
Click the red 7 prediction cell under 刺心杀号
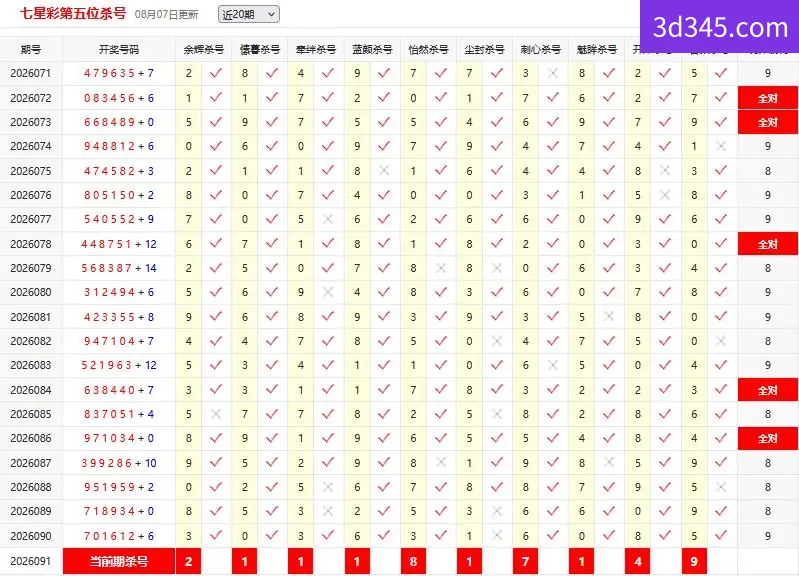click(525, 561)
